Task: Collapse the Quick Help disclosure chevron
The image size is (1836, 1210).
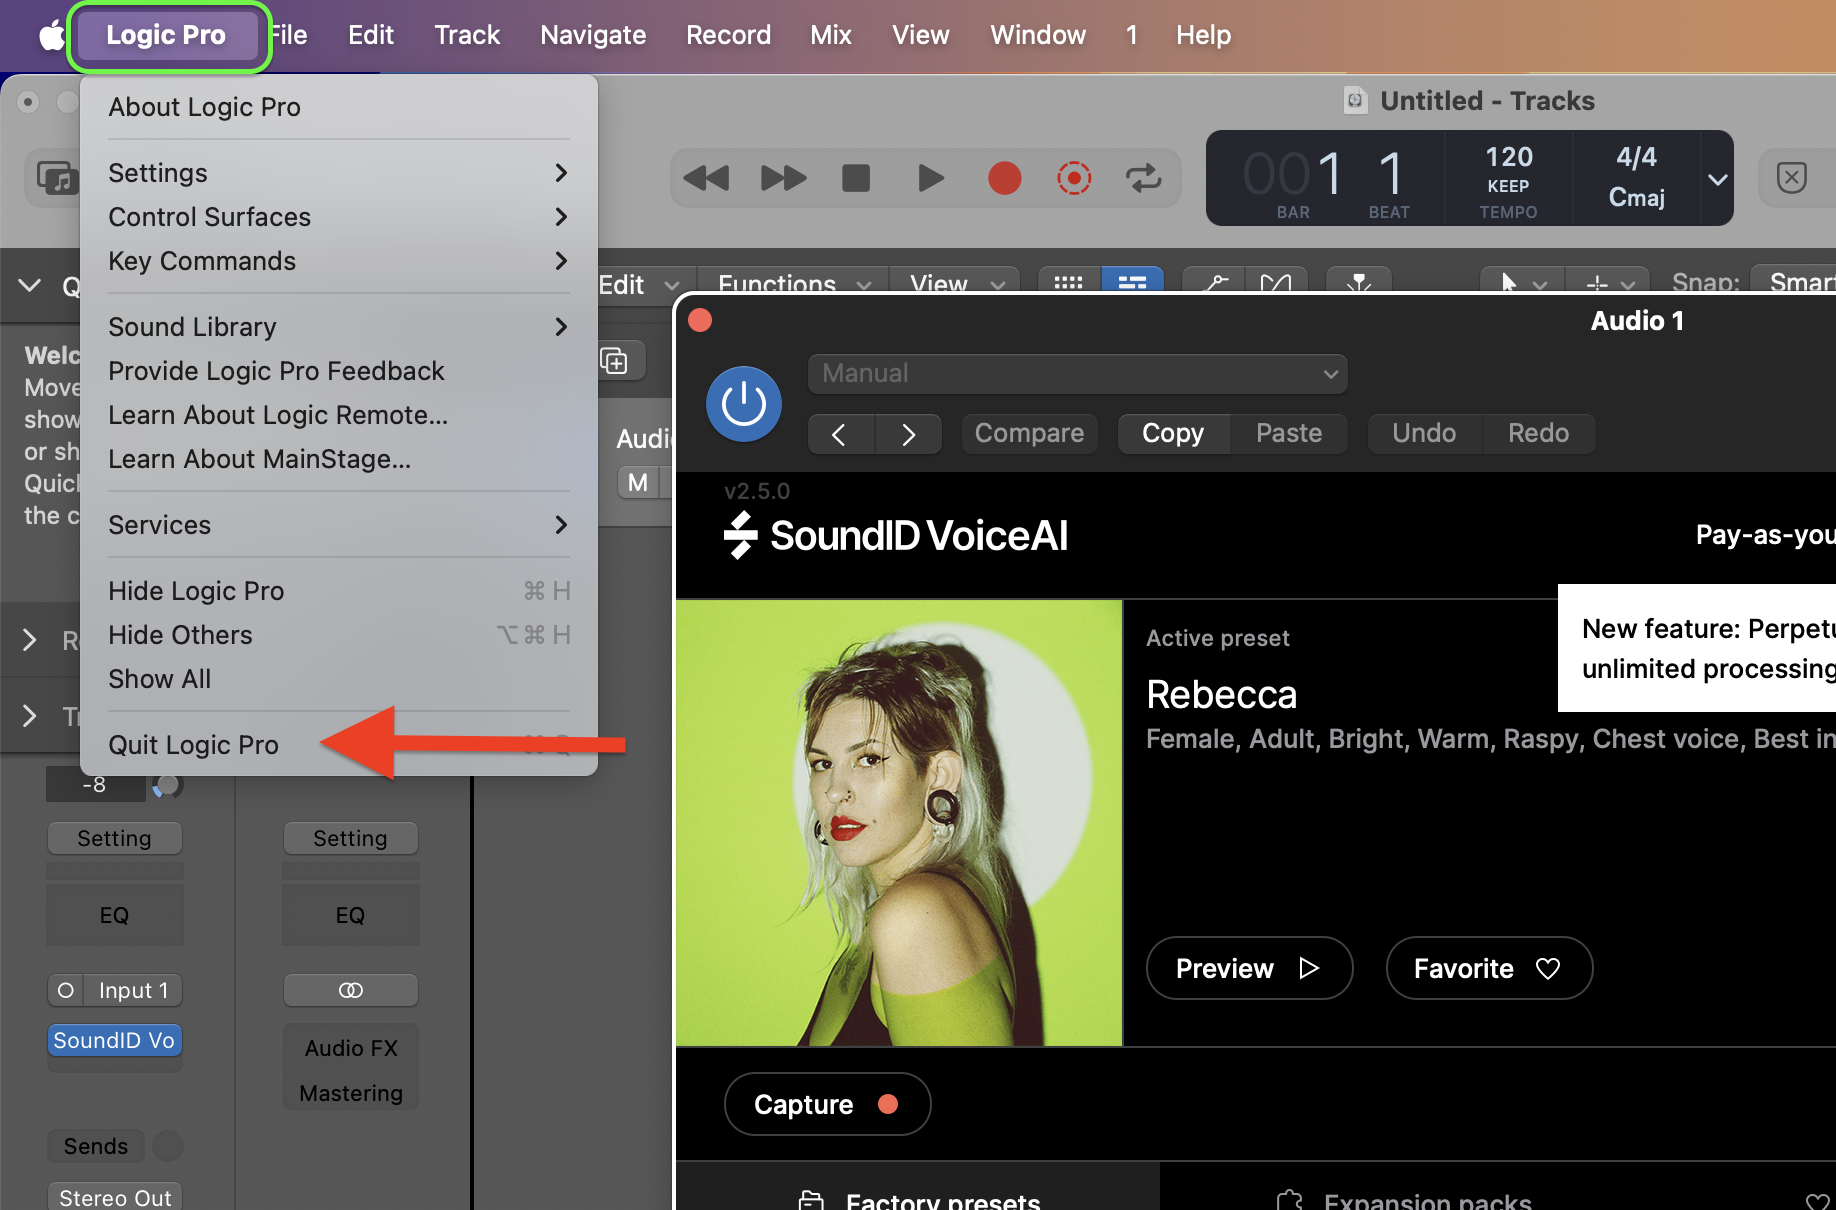Action: [30, 286]
